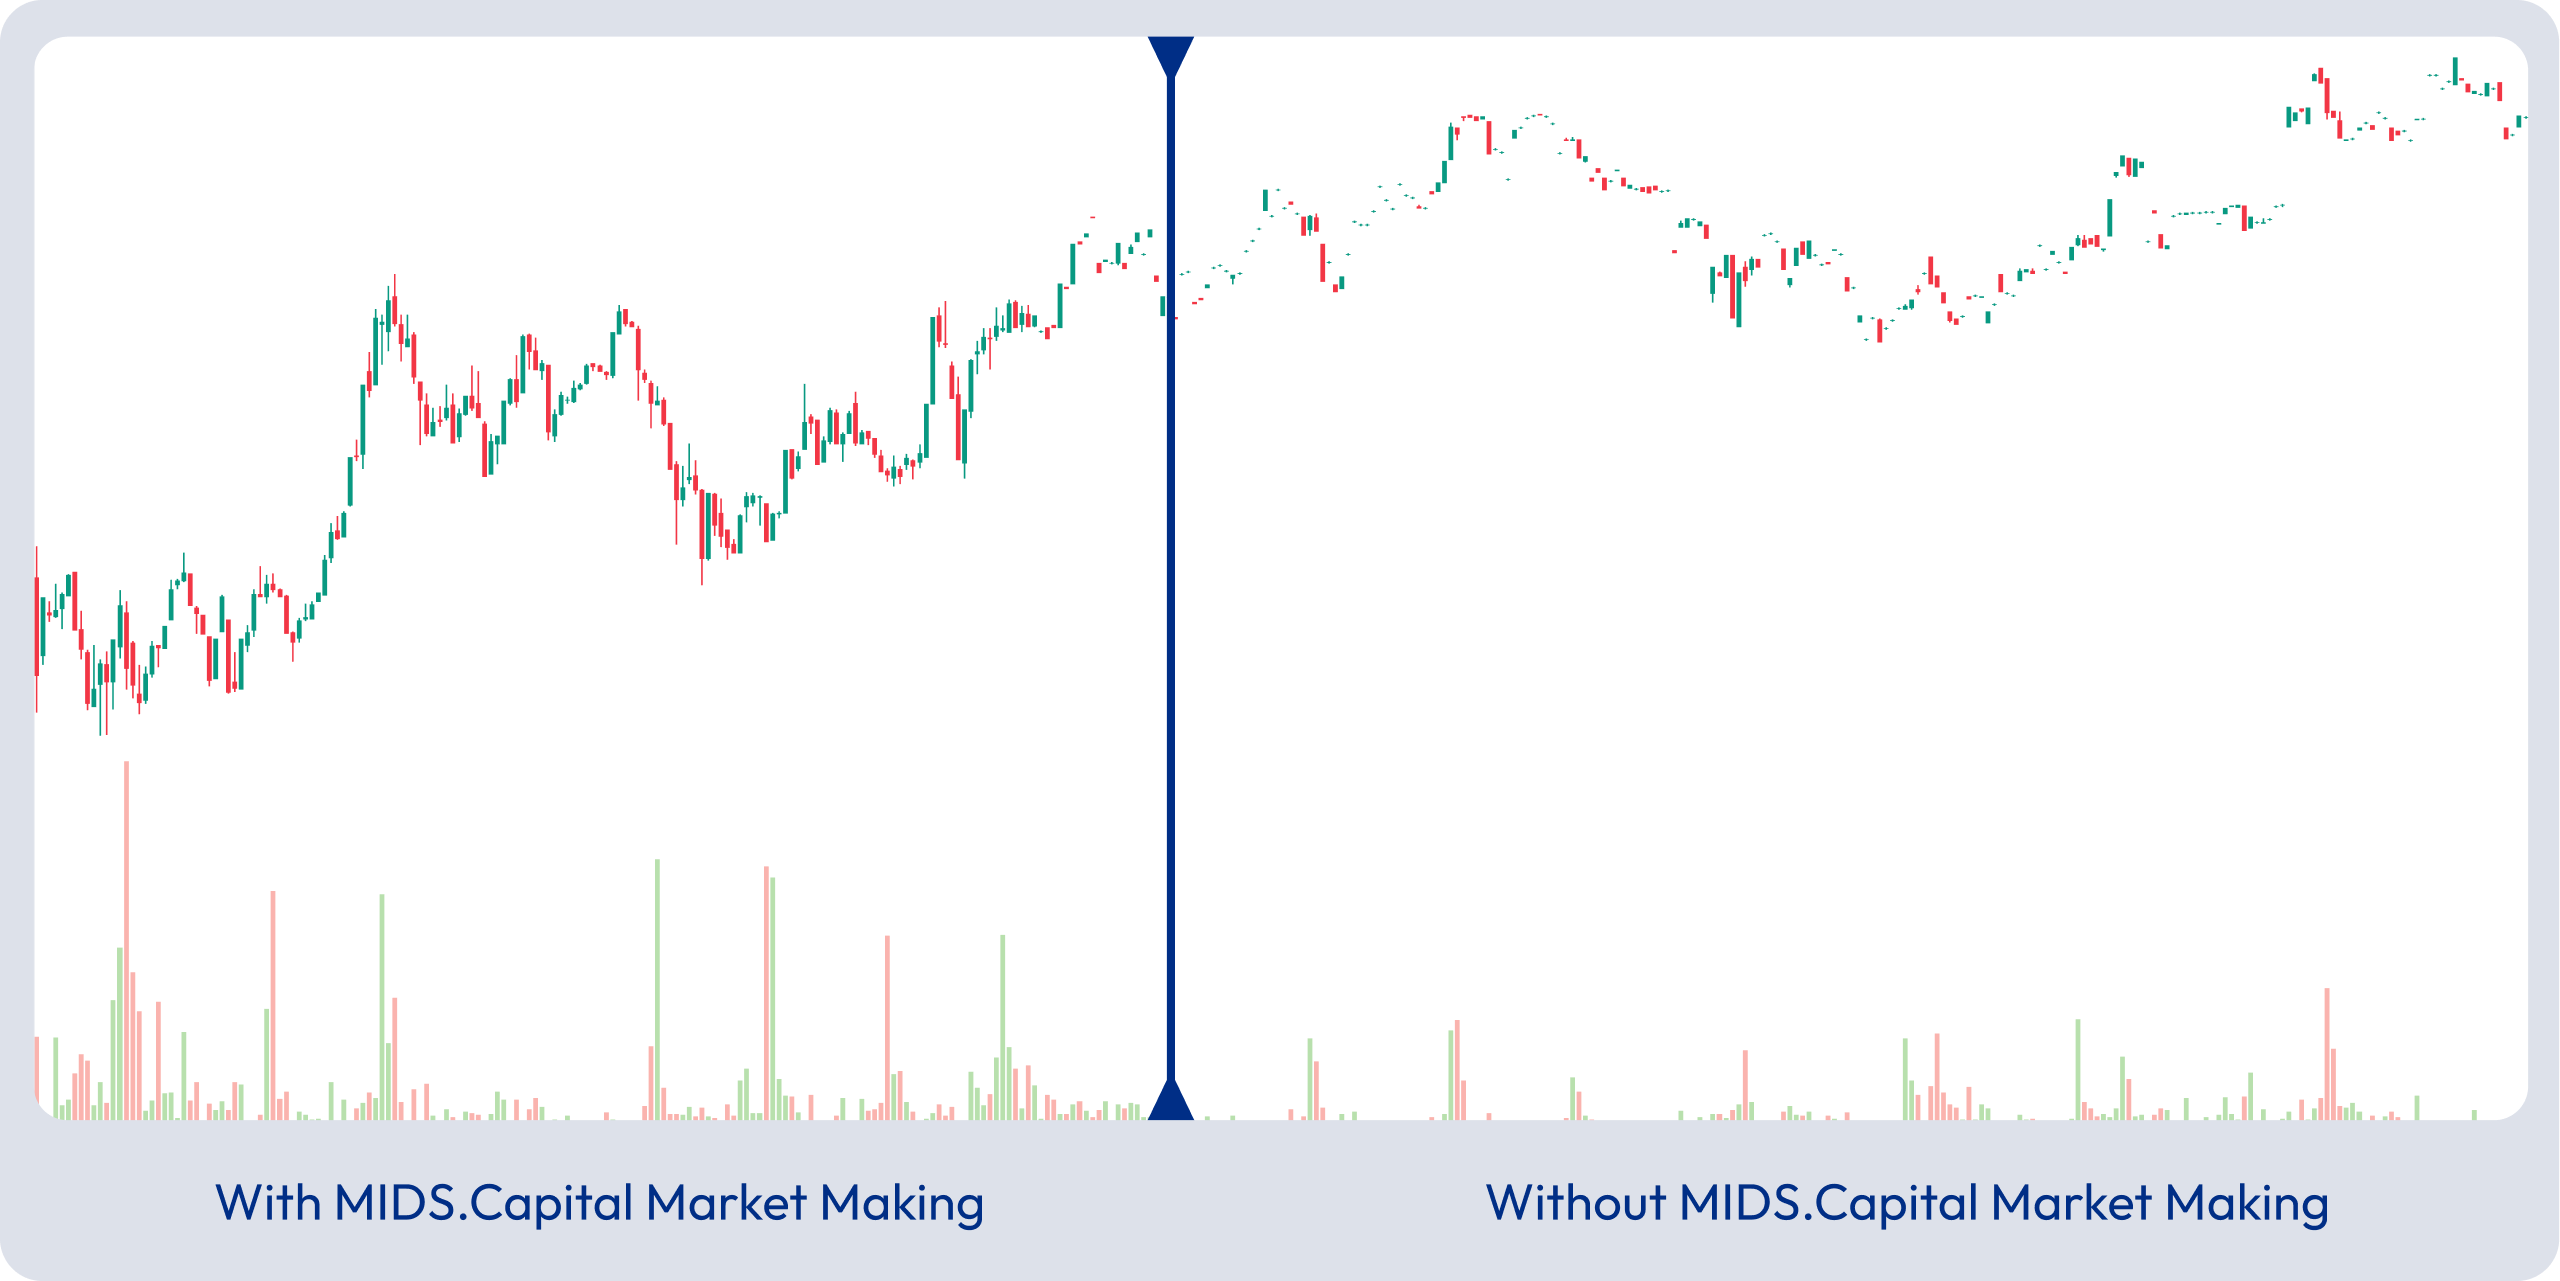Click the "Without MIDS.Capital Market Making" caption
Image resolution: width=2560 pixels, height=1281 pixels.
[x=1907, y=1202]
